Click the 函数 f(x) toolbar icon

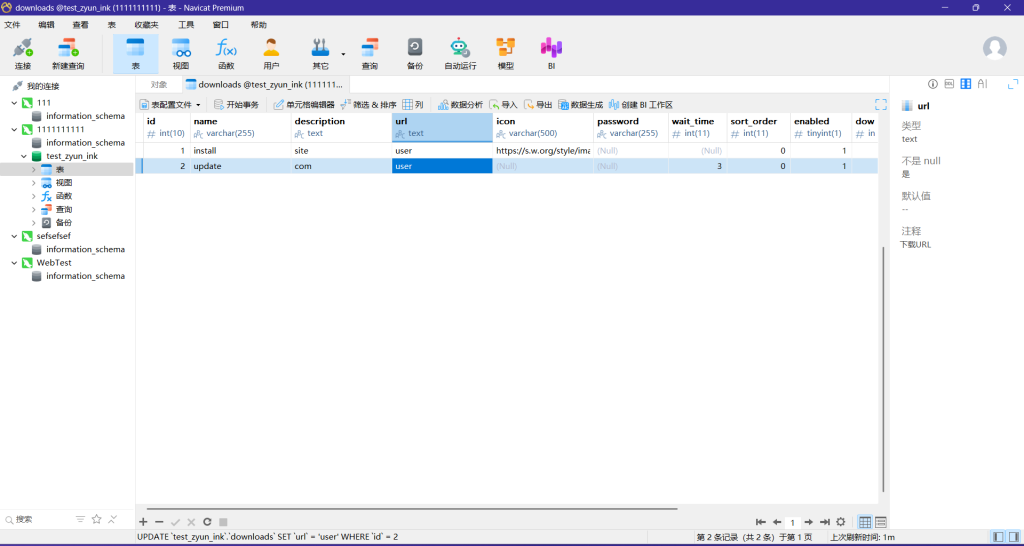(x=226, y=53)
